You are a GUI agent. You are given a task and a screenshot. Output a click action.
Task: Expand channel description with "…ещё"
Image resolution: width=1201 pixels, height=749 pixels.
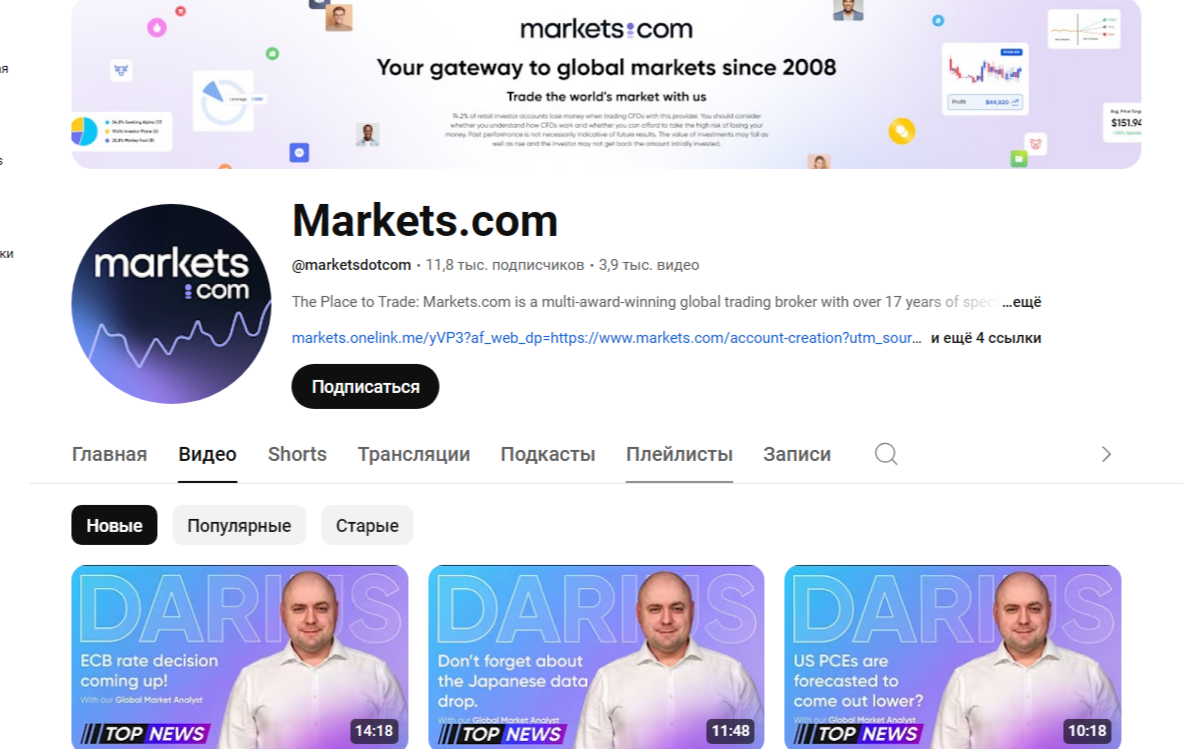(1021, 302)
